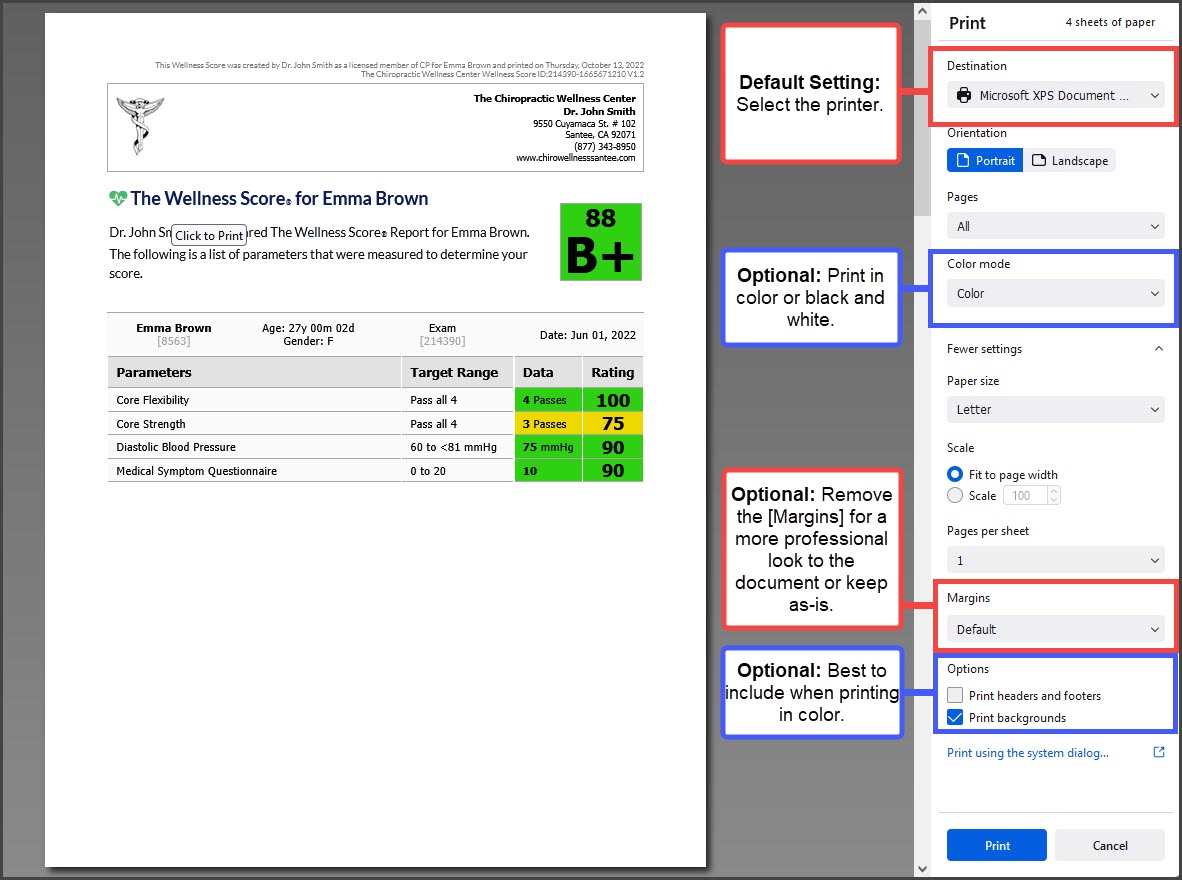Click the Target Range column header
Viewport: 1182px width, 880px height.
click(x=454, y=373)
